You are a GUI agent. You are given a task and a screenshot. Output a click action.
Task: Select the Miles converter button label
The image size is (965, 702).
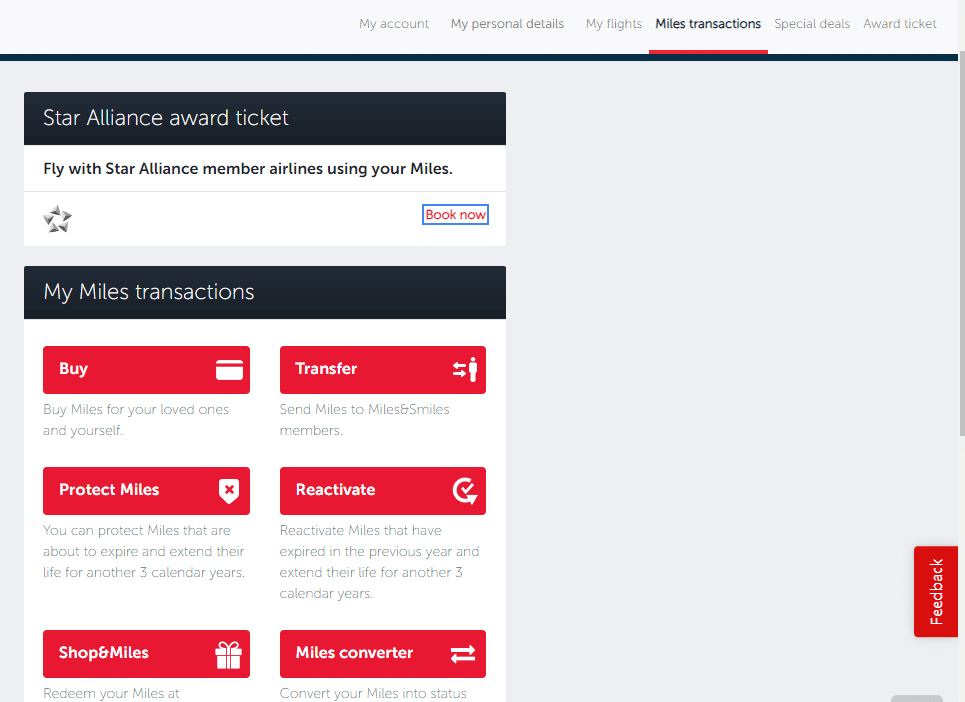[354, 653]
